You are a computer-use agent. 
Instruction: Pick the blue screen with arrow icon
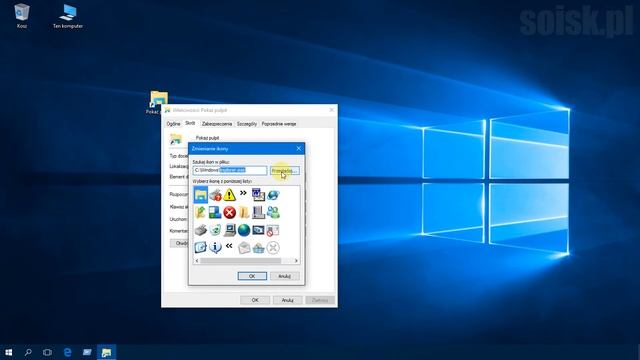[200, 247]
